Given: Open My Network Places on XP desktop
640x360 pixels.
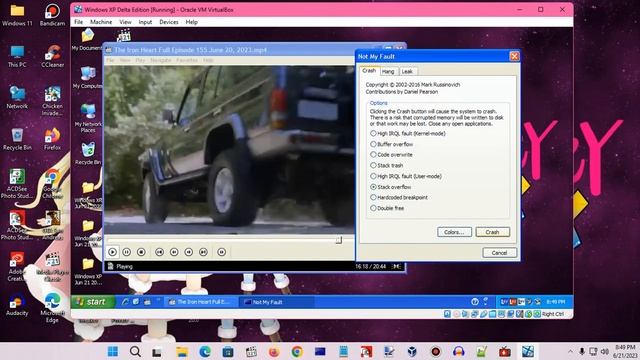Looking at the screenshot, I should click(x=88, y=118).
